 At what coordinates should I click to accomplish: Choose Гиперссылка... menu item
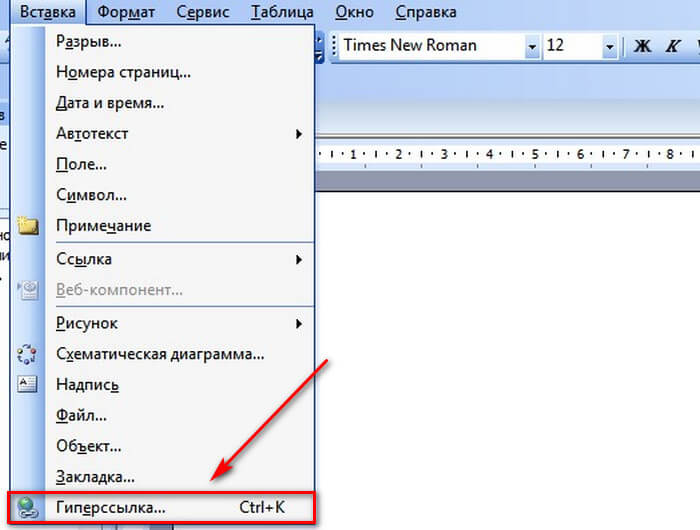(x=162, y=508)
